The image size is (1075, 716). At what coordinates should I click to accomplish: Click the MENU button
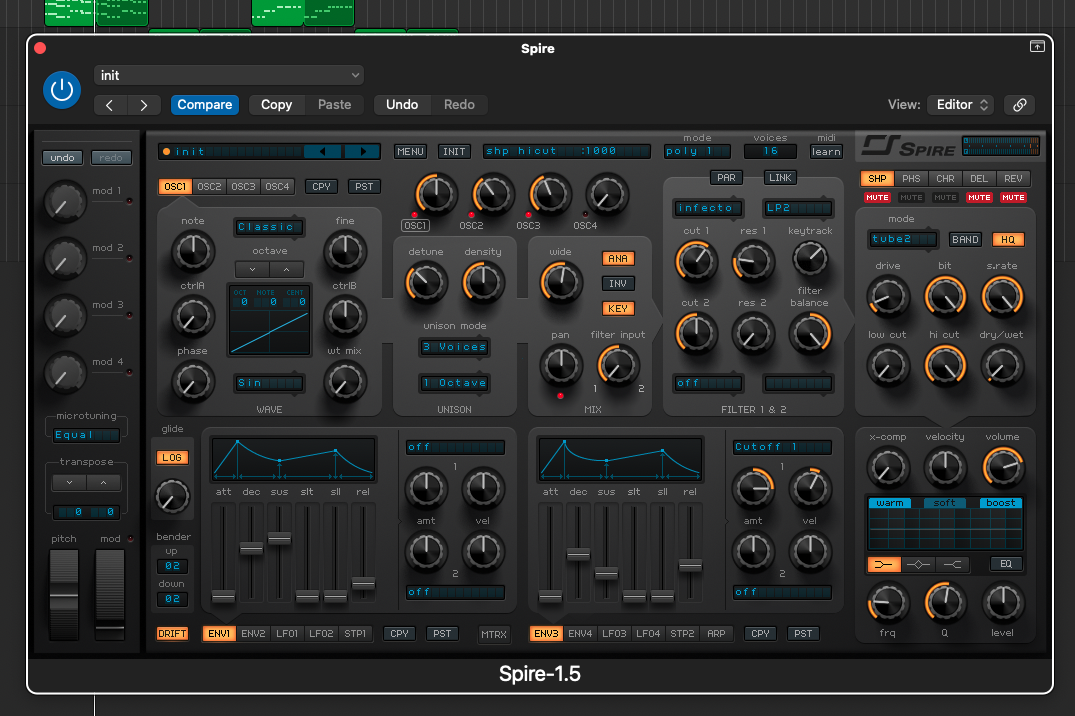click(410, 152)
